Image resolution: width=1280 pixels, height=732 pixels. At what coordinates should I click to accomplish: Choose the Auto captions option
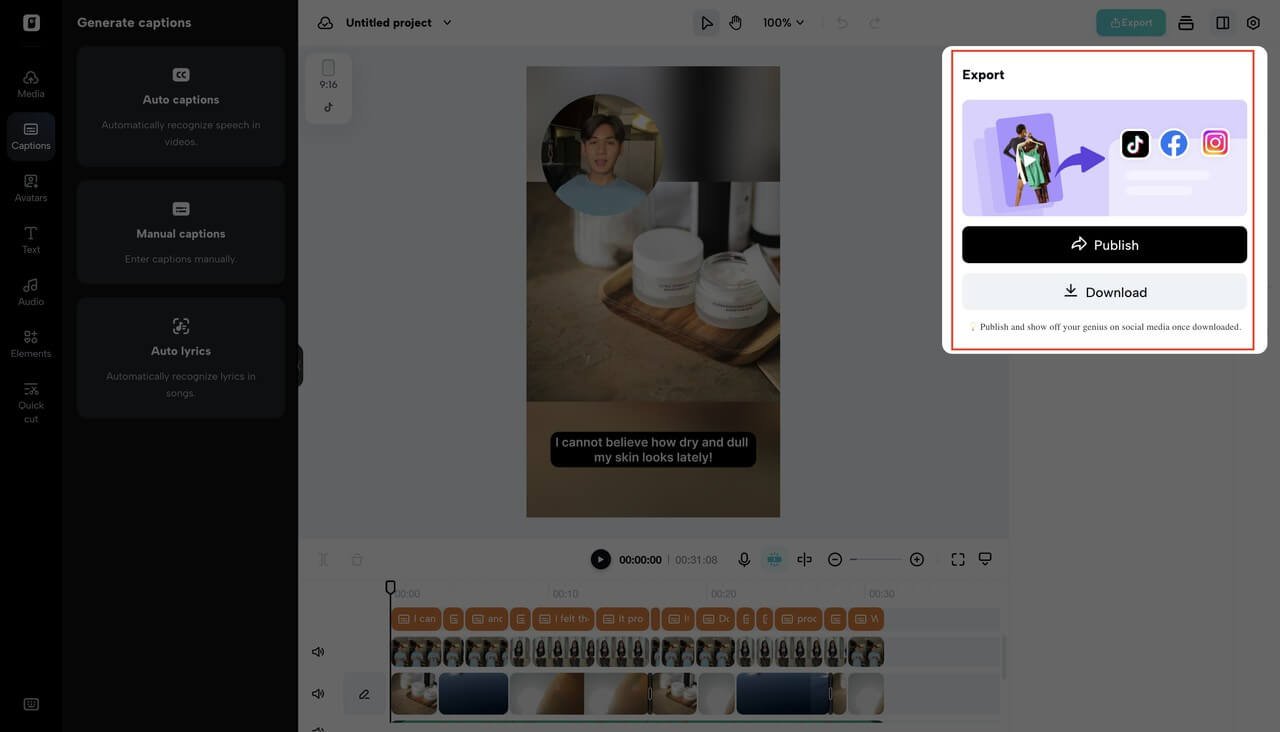181,106
